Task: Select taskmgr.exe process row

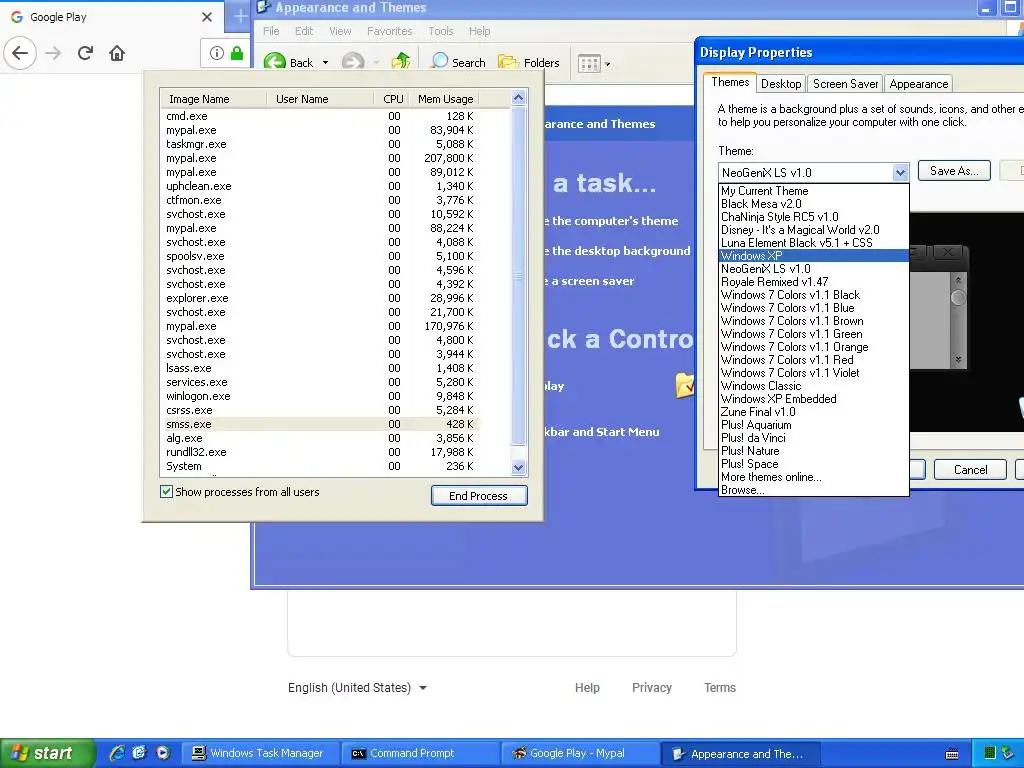Action: coord(320,144)
